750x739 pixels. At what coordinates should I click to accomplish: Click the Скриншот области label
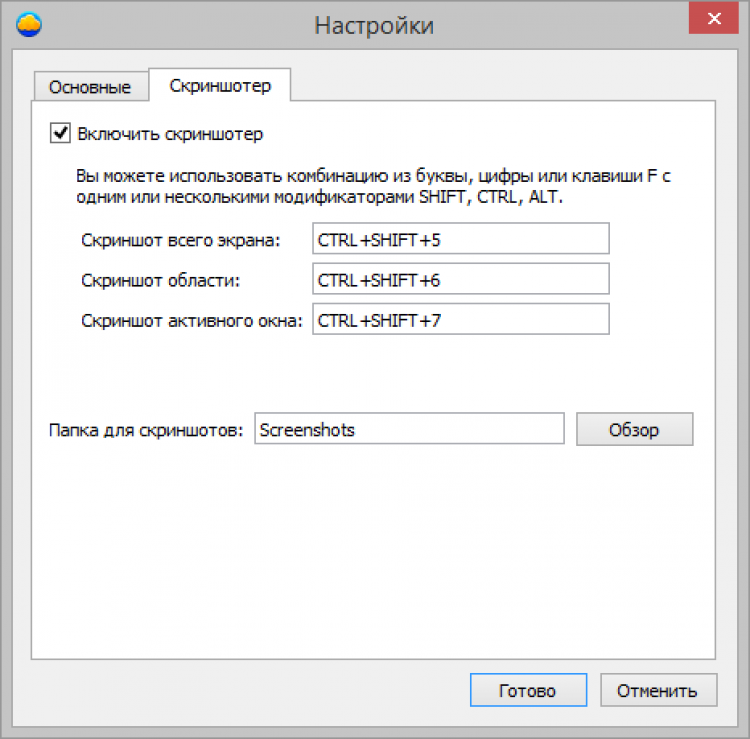[161, 280]
